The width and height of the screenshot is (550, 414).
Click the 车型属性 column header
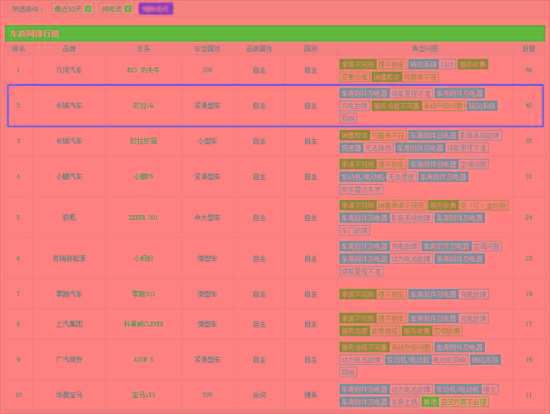pyautogui.click(x=207, y=49)
